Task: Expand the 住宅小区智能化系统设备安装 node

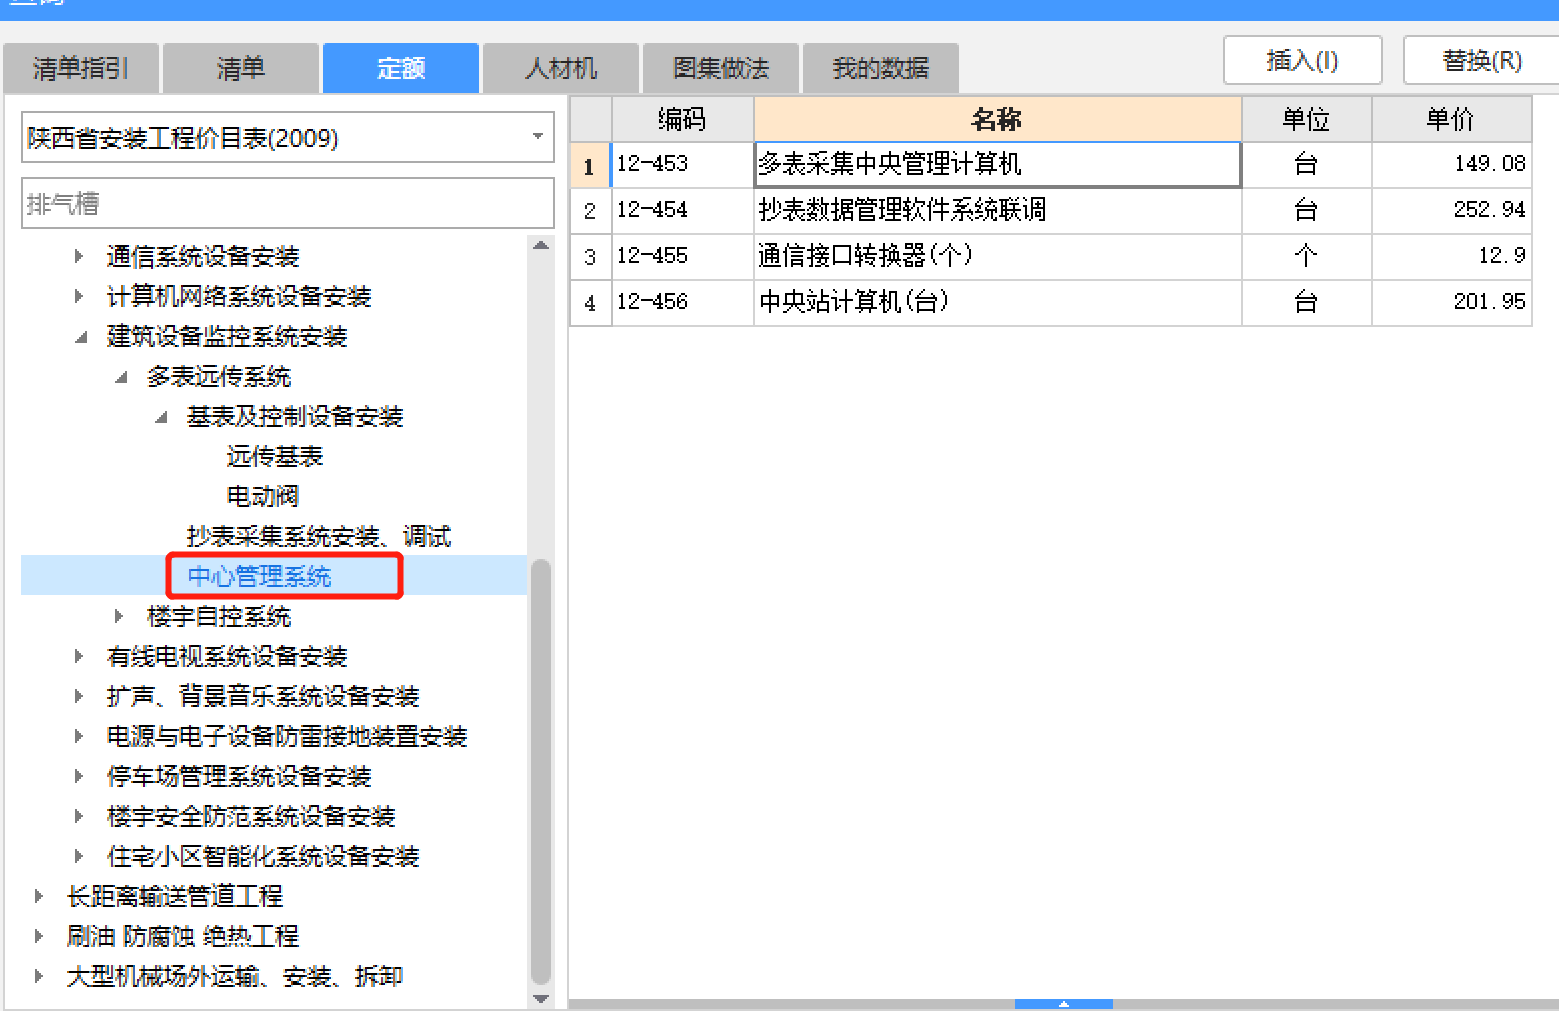Action: coord(79,856)
